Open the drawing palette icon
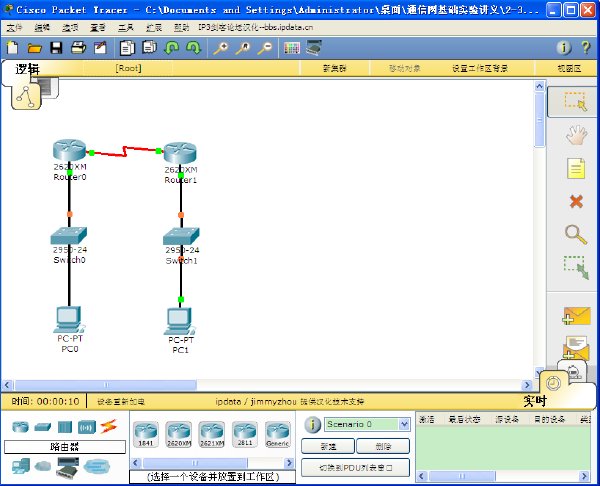 click(x=292, y=48)
